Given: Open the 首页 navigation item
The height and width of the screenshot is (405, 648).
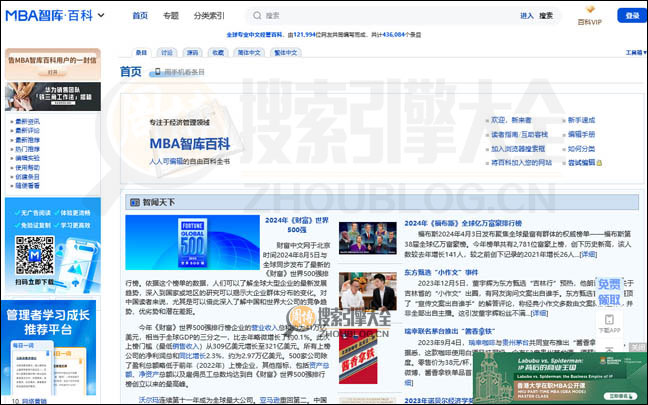Looking at the screenshot, I should click(140, 16).
